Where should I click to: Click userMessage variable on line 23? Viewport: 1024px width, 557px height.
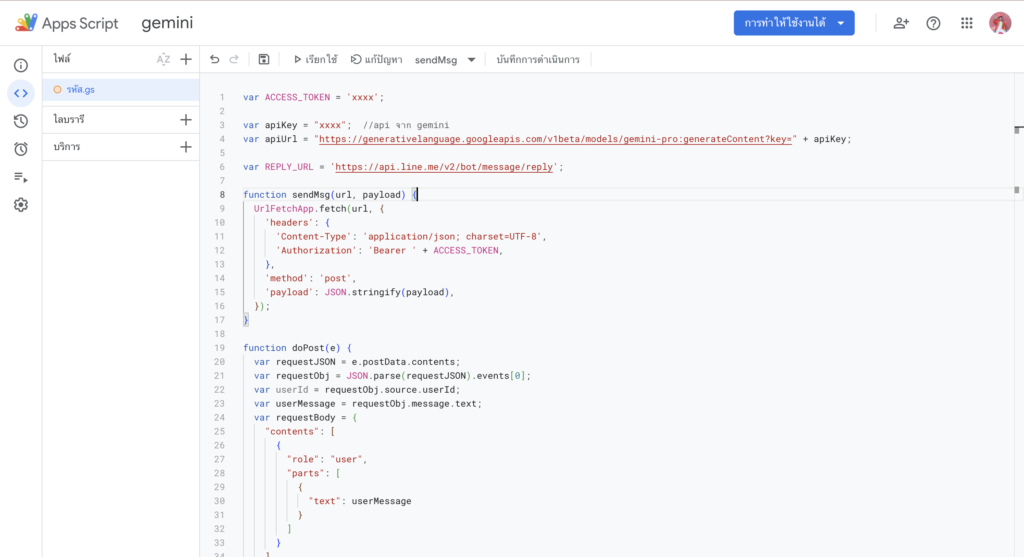306,404
